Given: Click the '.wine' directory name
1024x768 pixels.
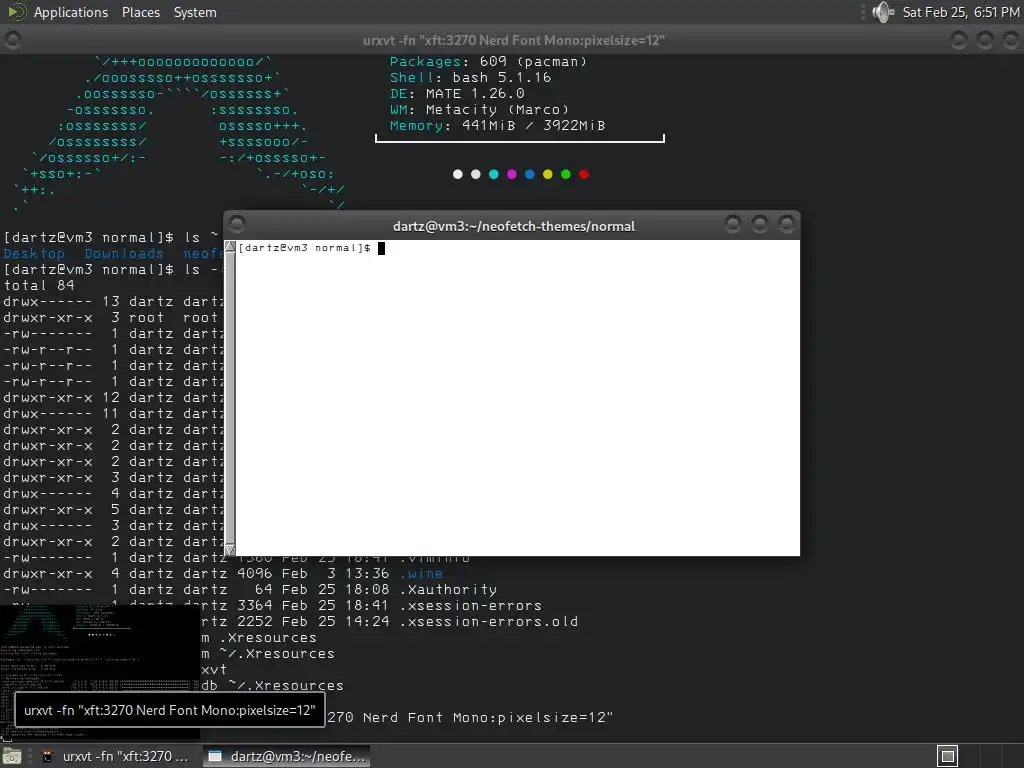Looking at the screenshot, I should [421, 573].
